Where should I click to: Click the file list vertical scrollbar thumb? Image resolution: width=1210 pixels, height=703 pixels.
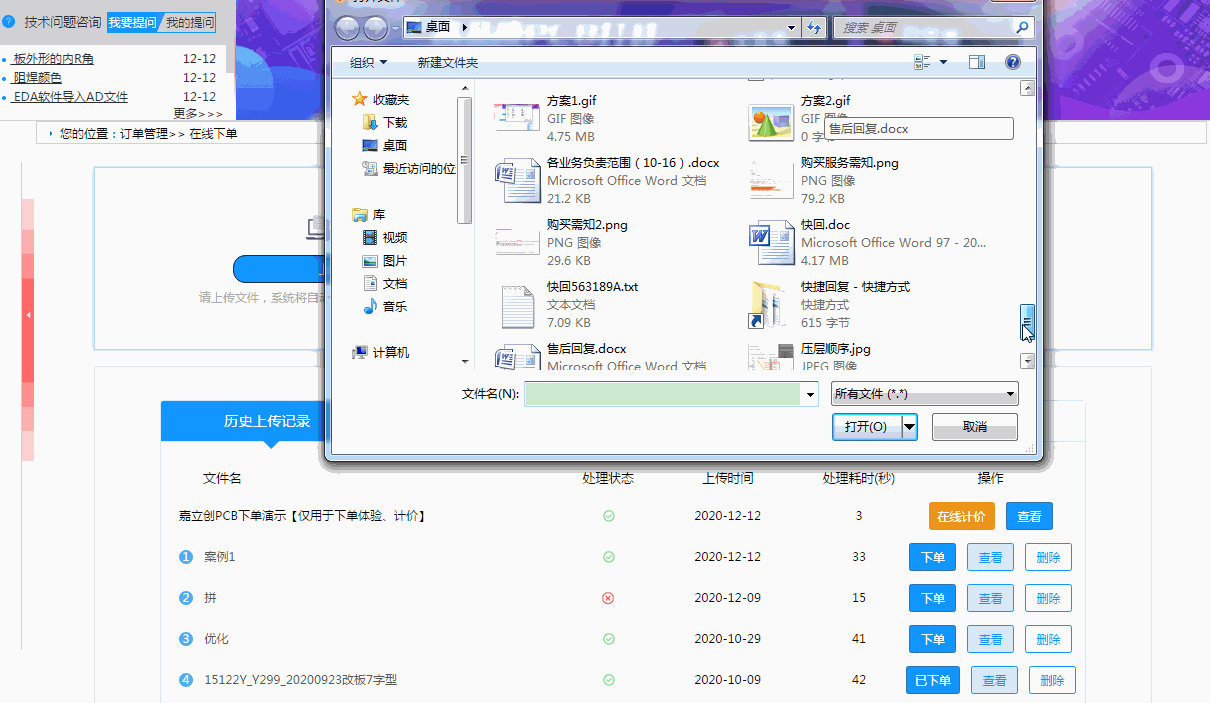[1026, 320]
